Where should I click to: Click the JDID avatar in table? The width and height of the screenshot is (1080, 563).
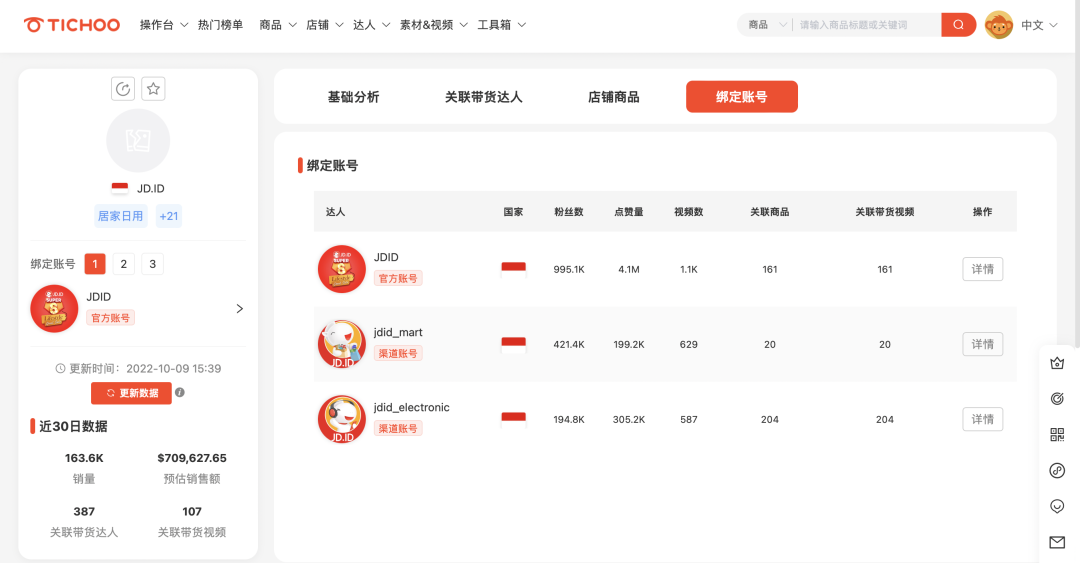342,269
